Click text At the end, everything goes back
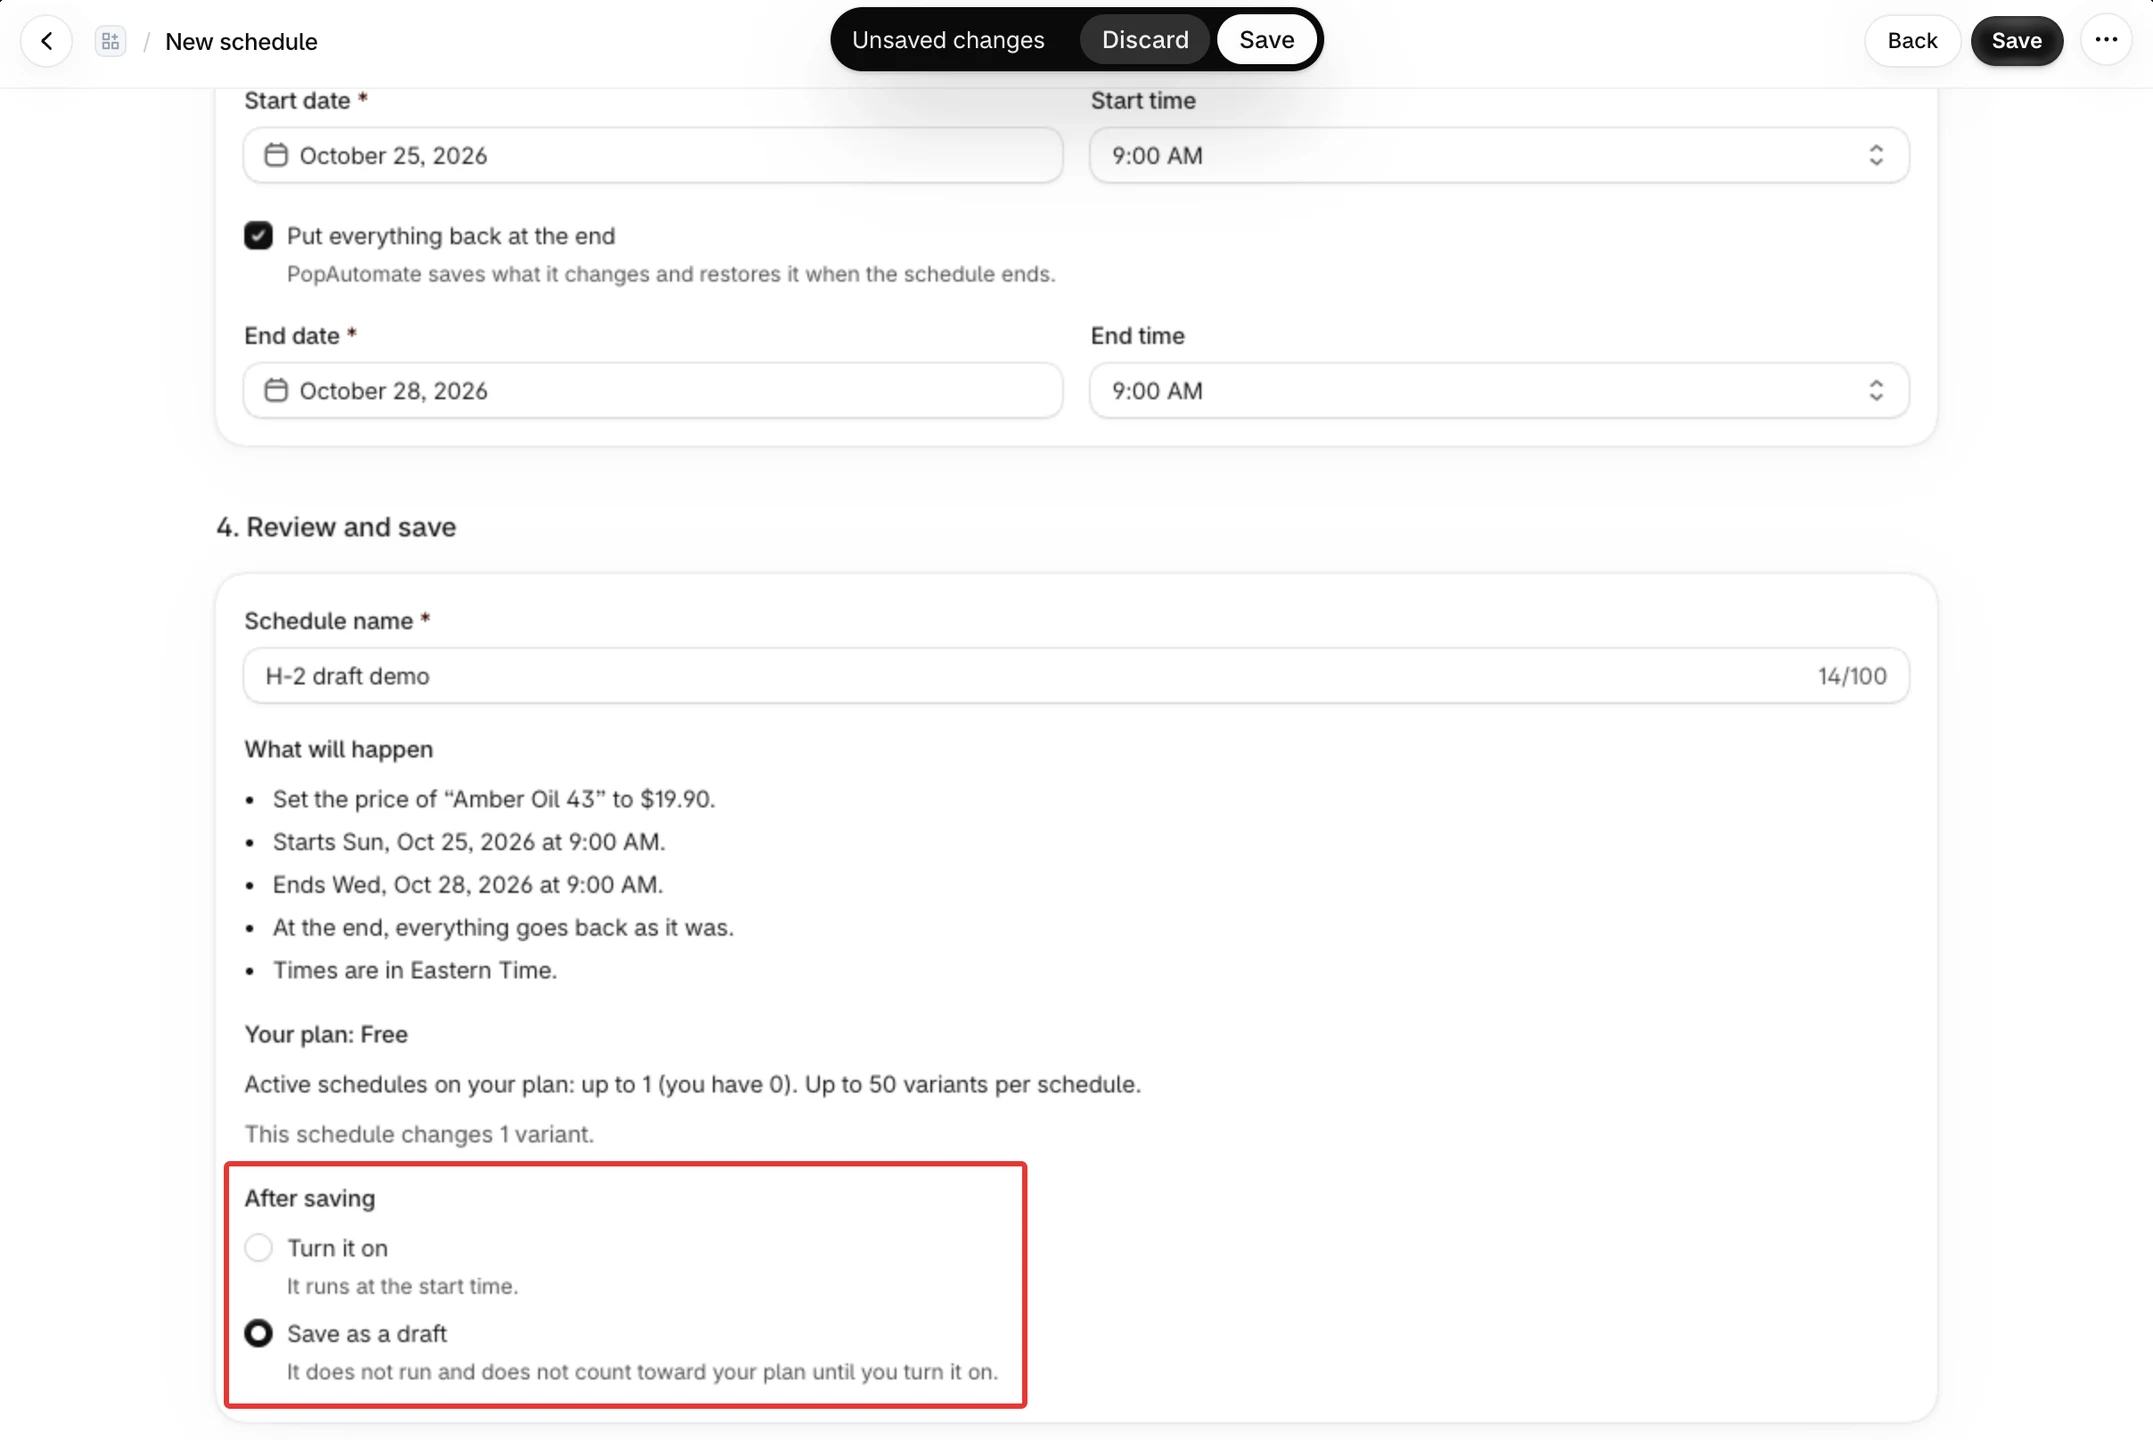Screen dimensions: 2153x1440 coord(503,928)
